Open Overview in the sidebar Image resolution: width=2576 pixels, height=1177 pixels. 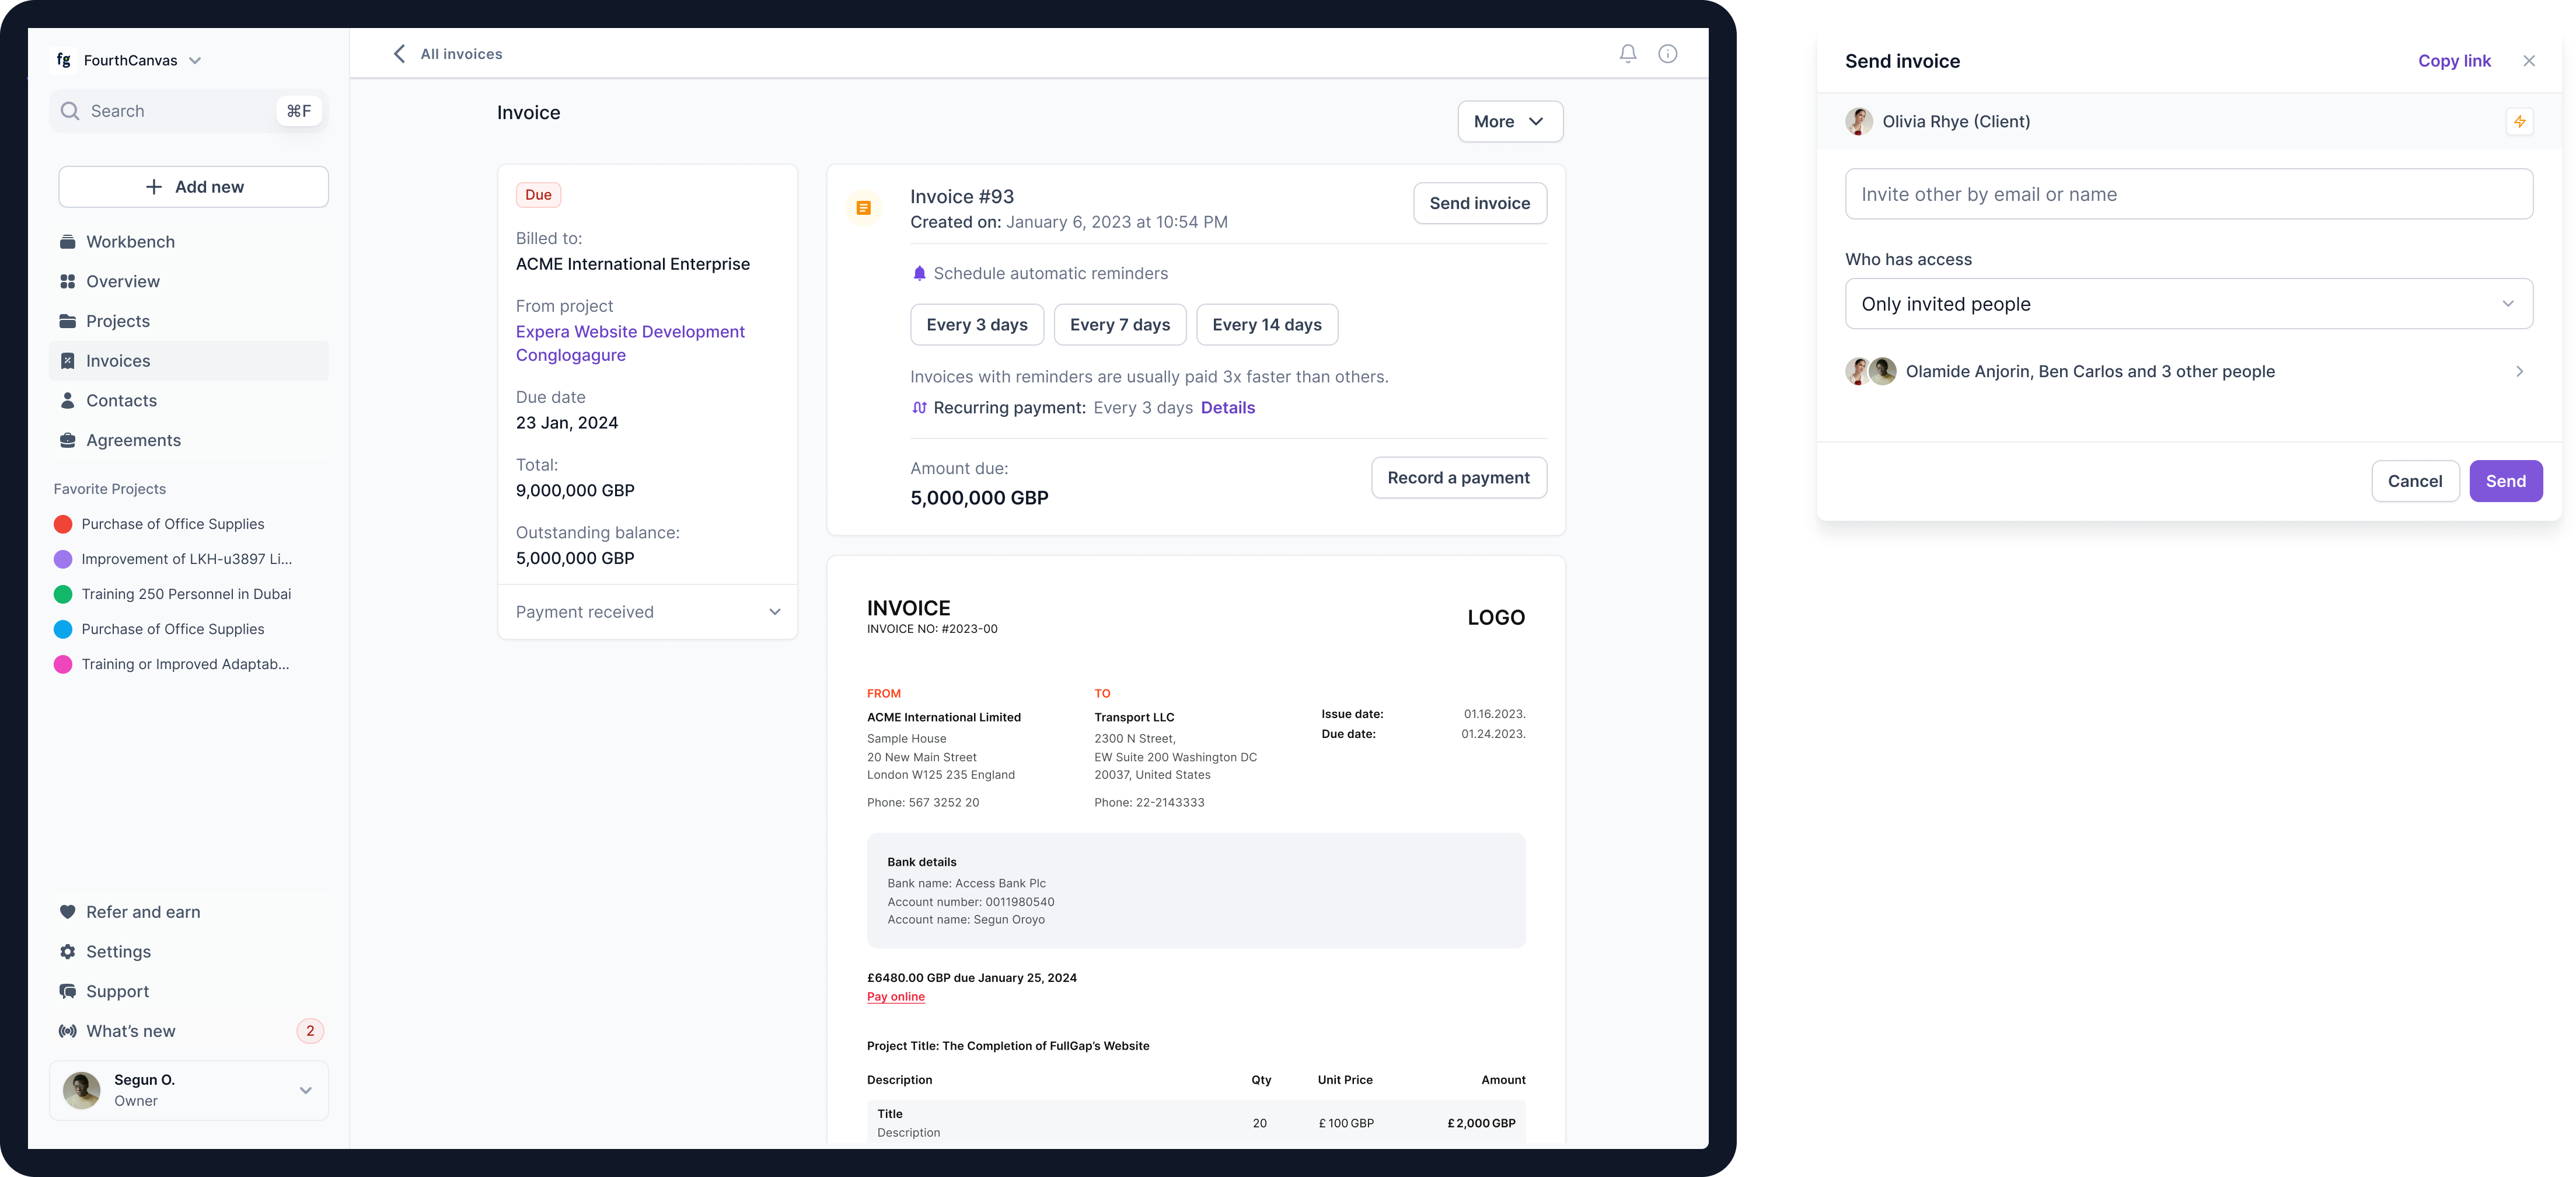click(x=189, y=282)
